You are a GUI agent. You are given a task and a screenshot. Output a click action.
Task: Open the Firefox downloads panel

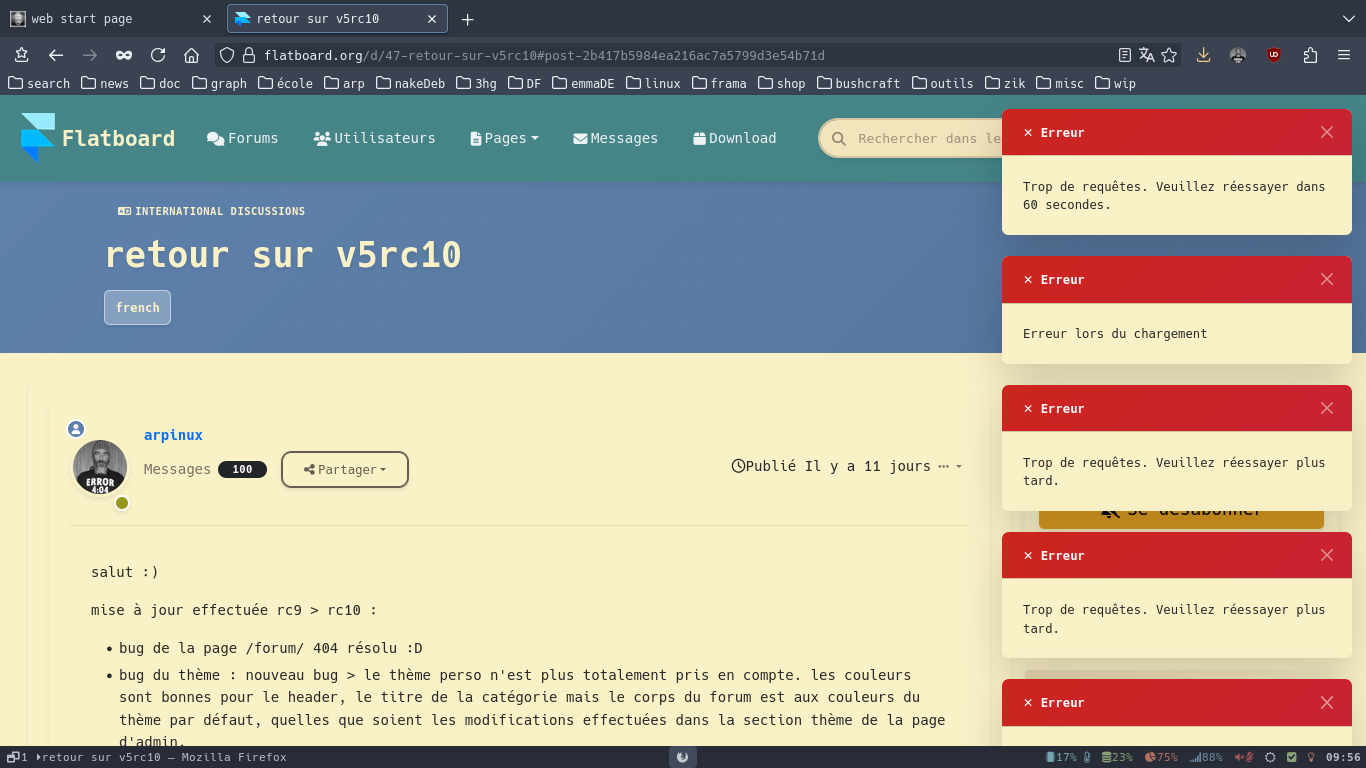tap(1203, 55)
